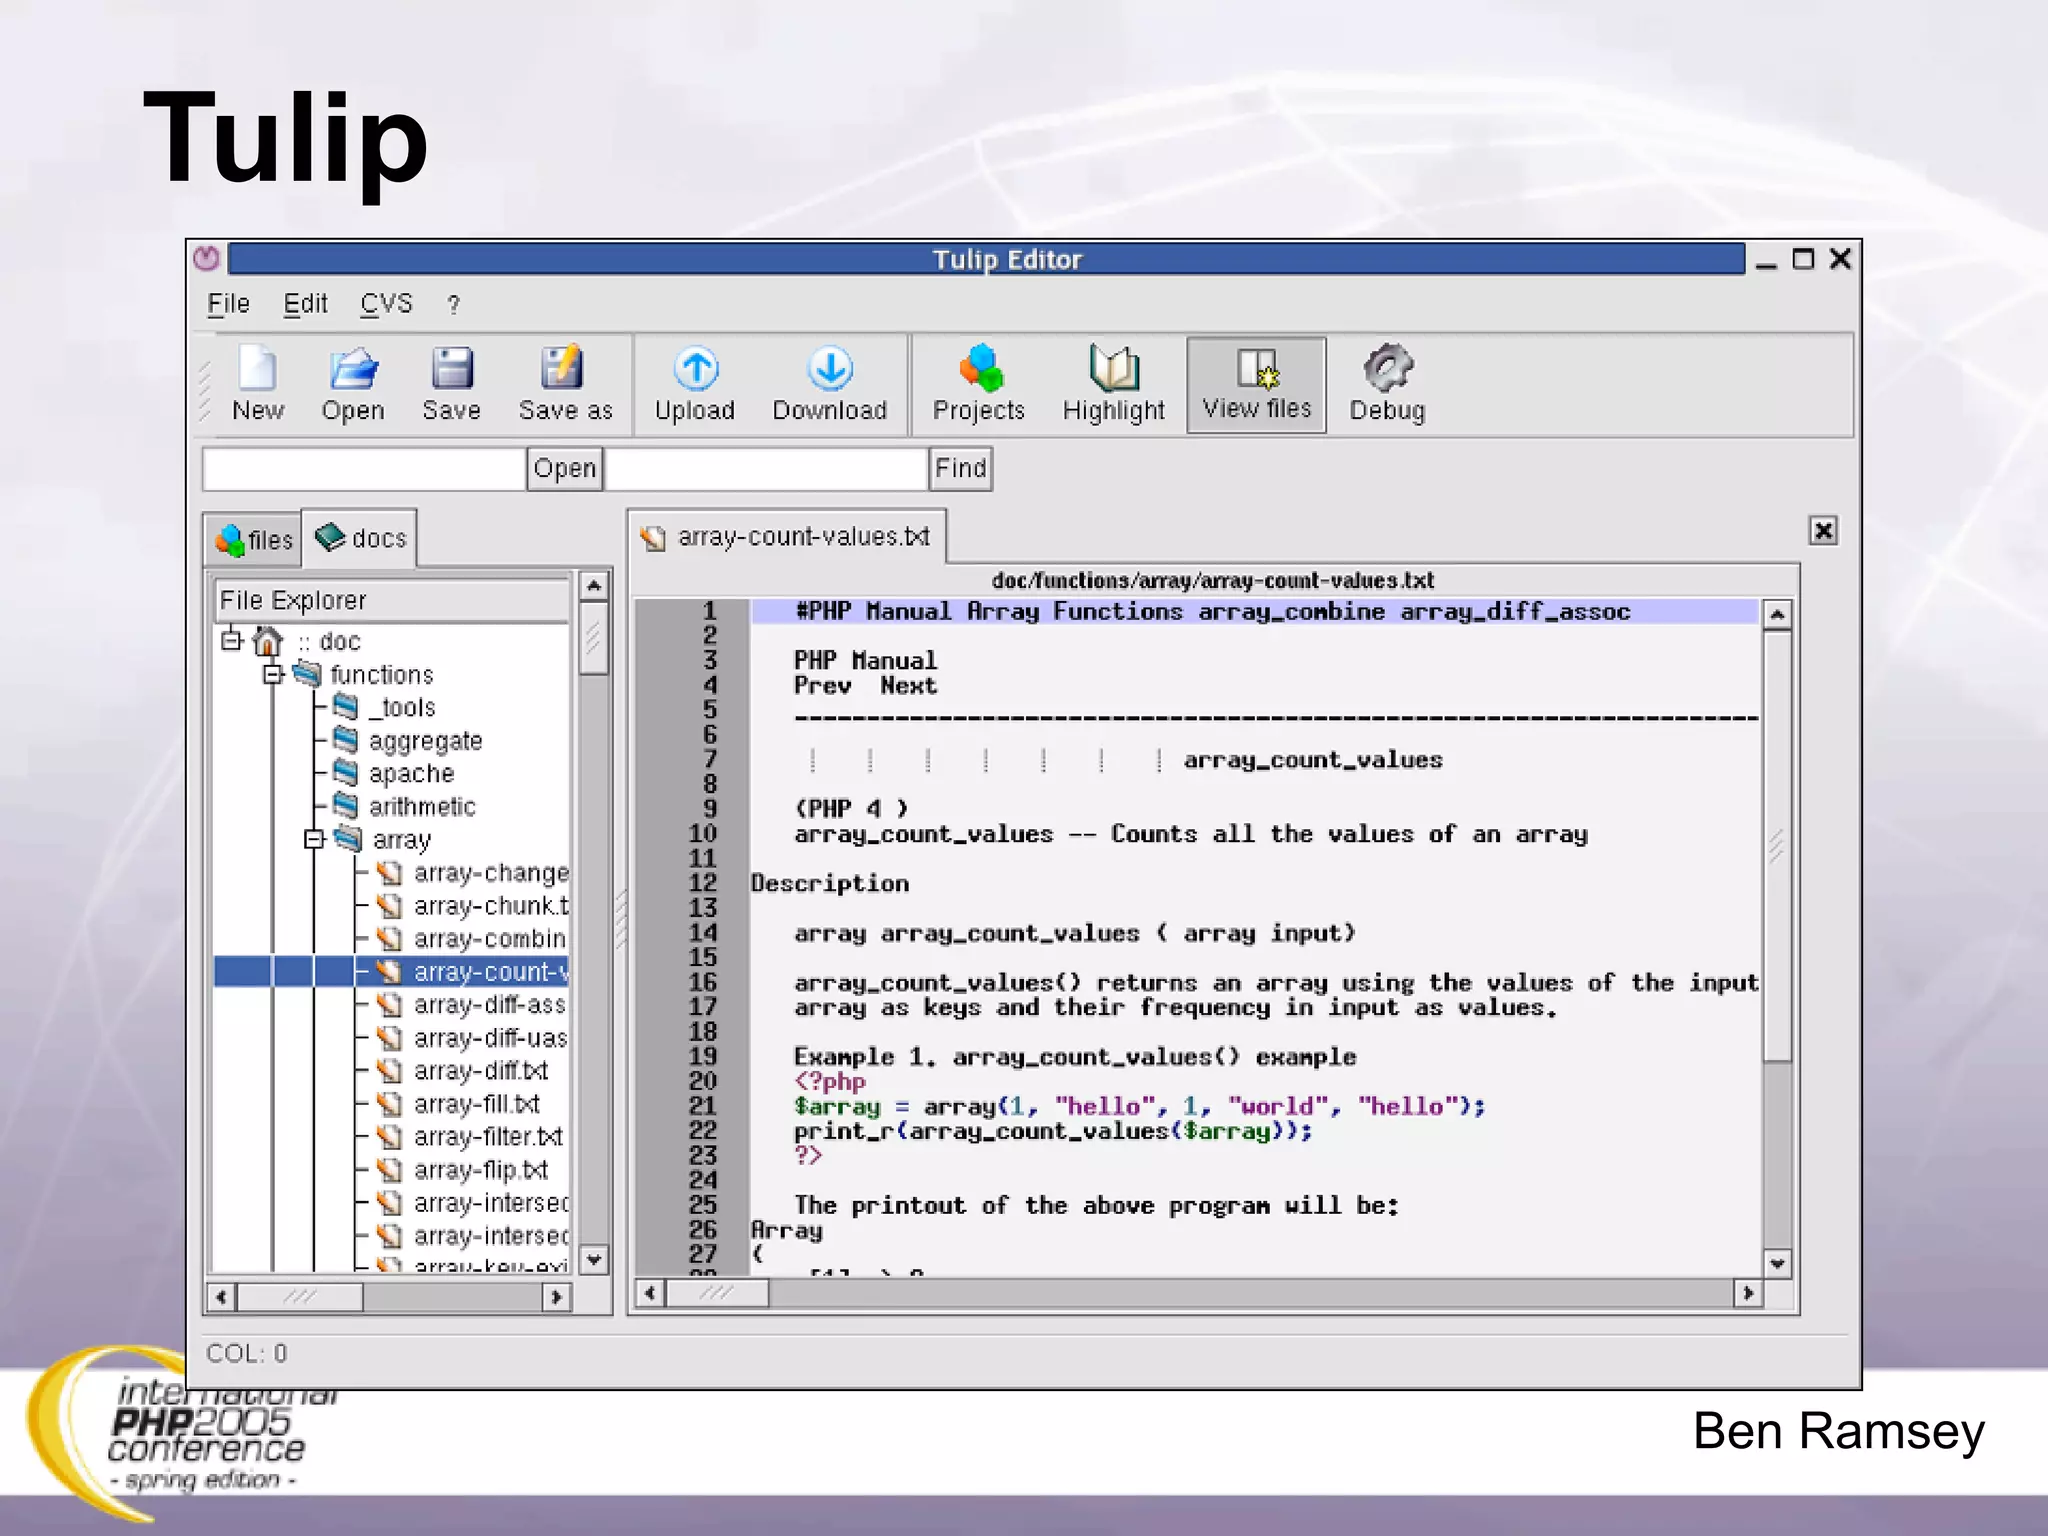Click the editor horizontal scrollbar thumb
Screen dimensions: 2048x1536
[x=717, y=1293]
